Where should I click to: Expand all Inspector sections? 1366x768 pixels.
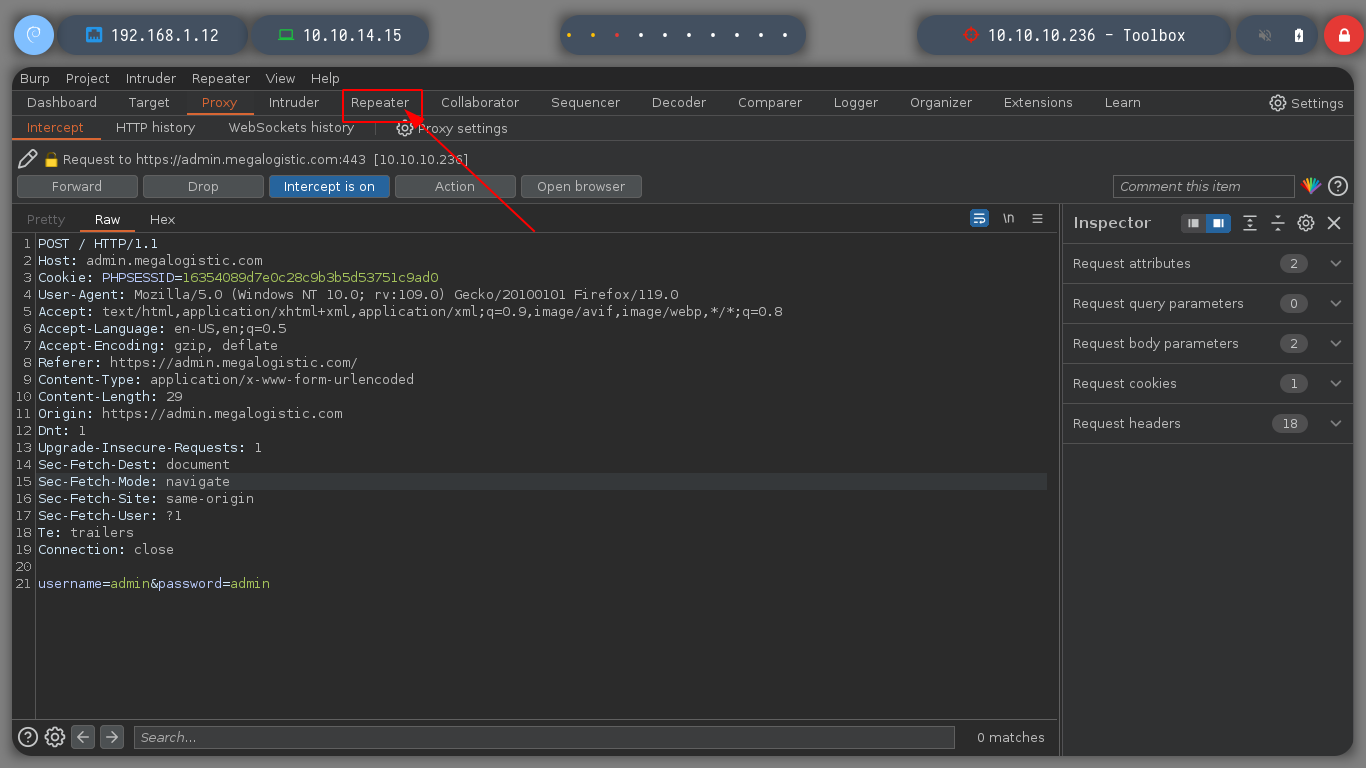click(x=1250, y=223)
